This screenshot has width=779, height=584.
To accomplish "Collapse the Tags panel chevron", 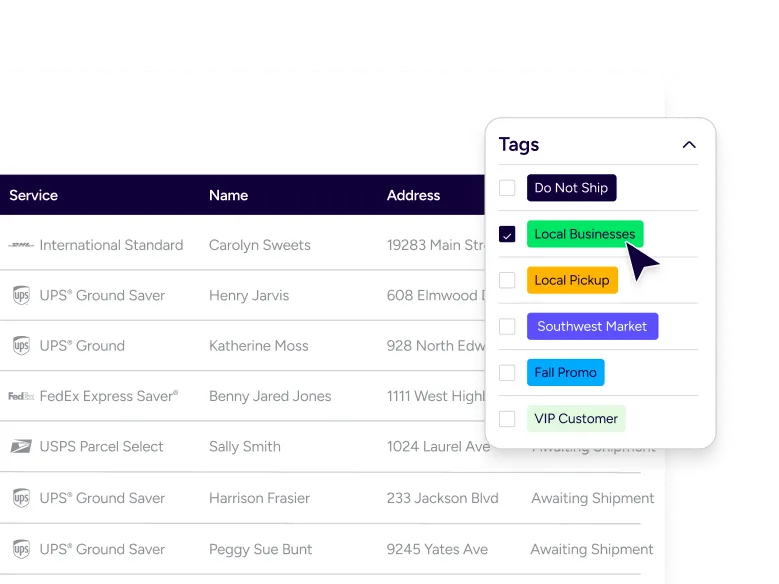I will click(689, 145).
